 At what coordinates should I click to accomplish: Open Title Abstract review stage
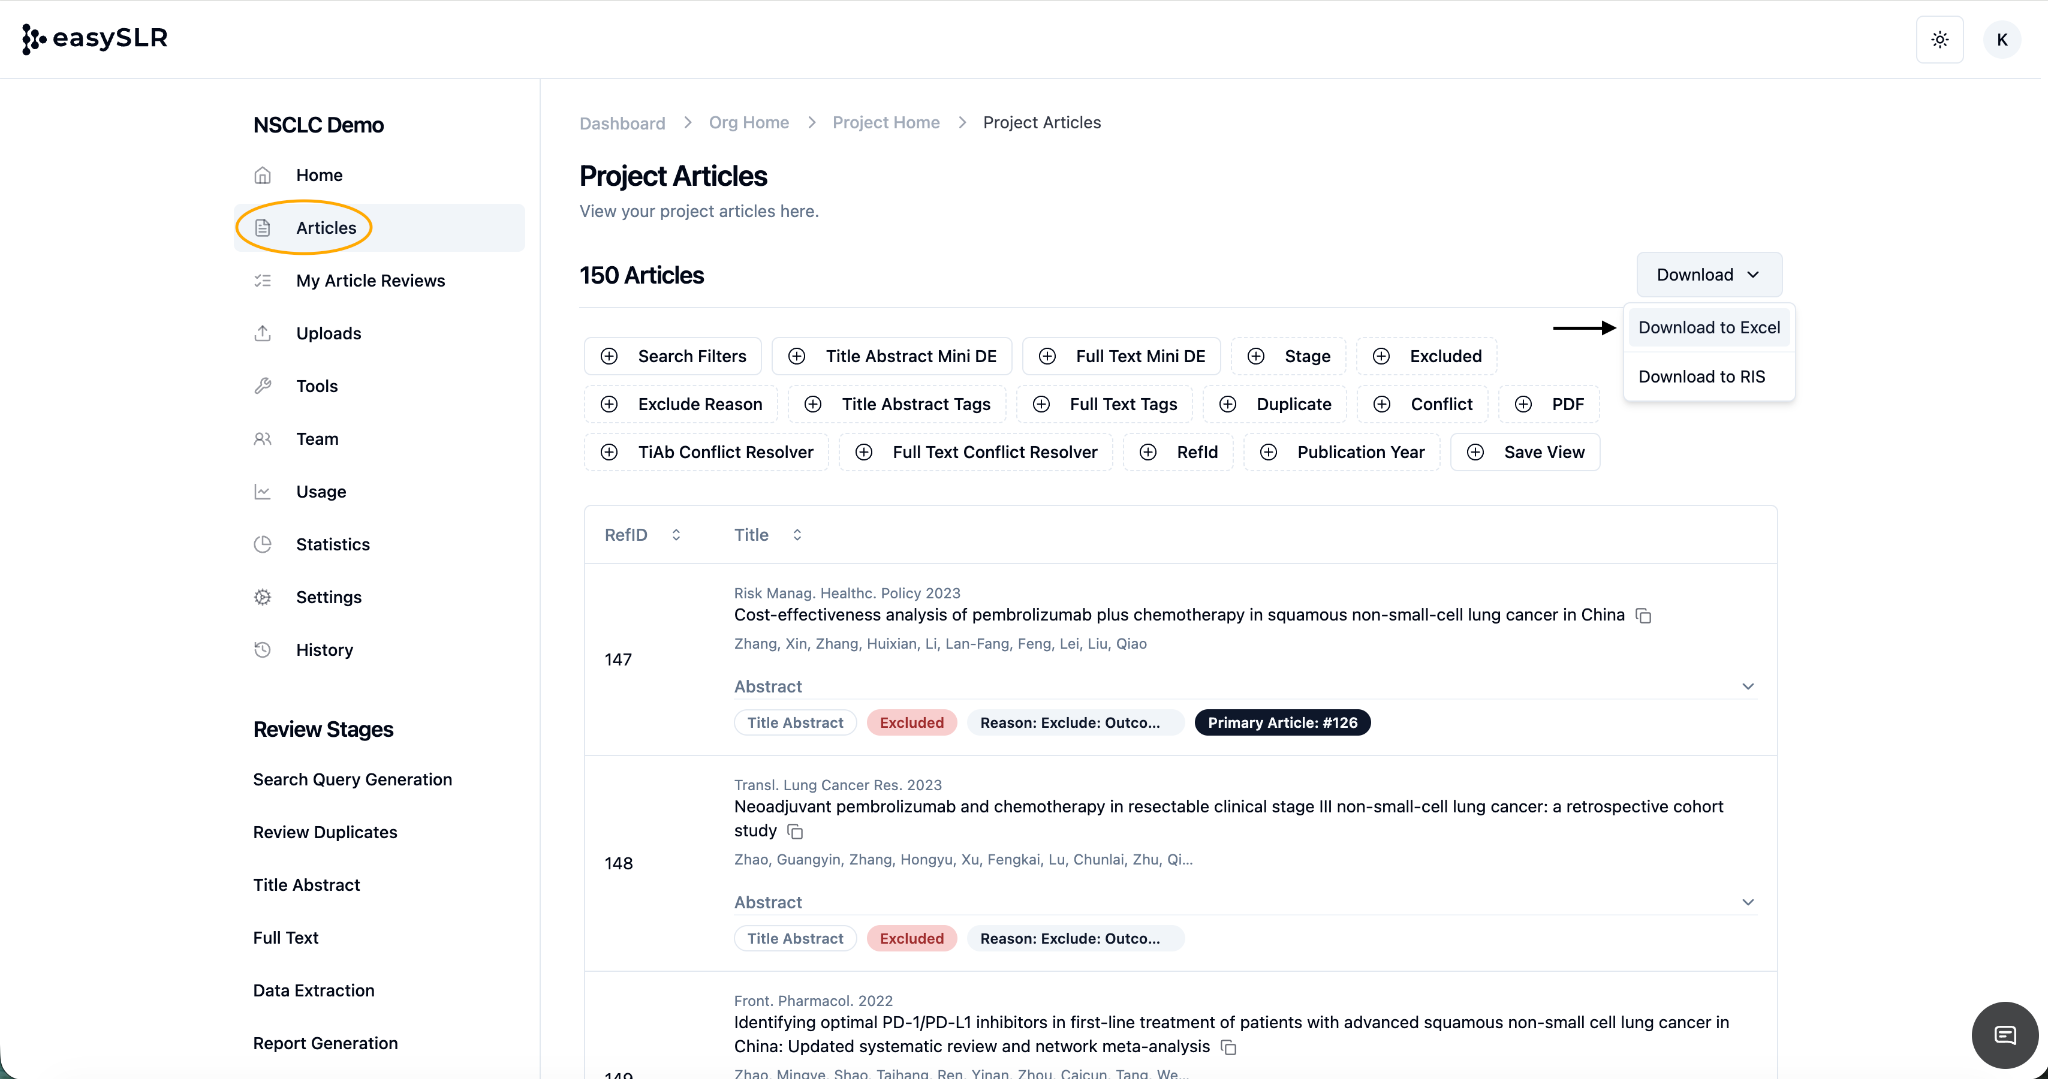point(306,885)
